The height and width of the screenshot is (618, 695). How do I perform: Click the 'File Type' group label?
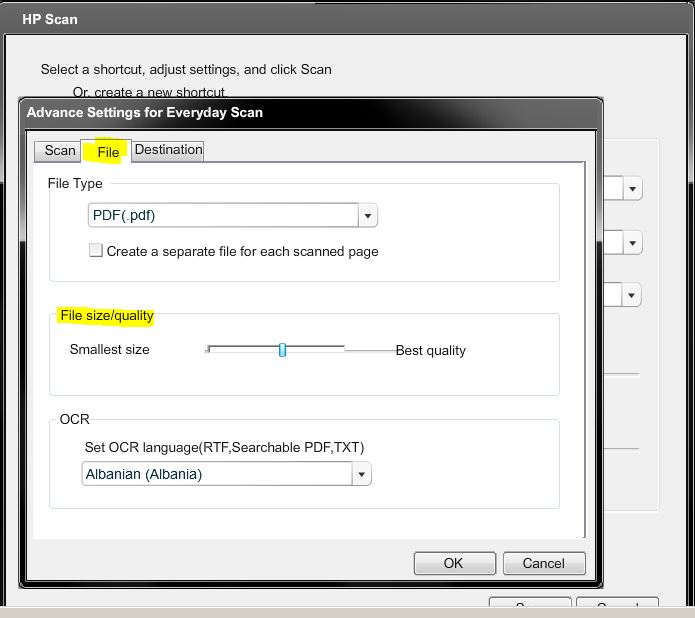pos(75,184)
